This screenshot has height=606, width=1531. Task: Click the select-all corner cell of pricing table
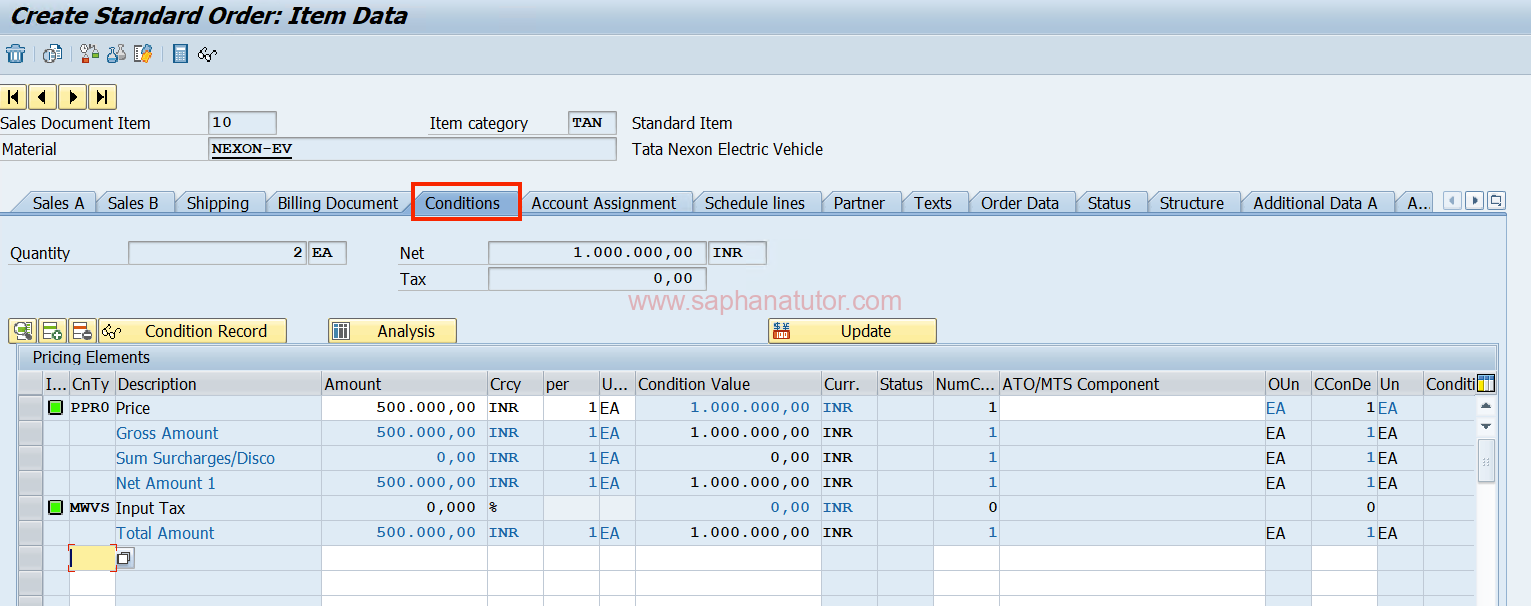[30, 384]
